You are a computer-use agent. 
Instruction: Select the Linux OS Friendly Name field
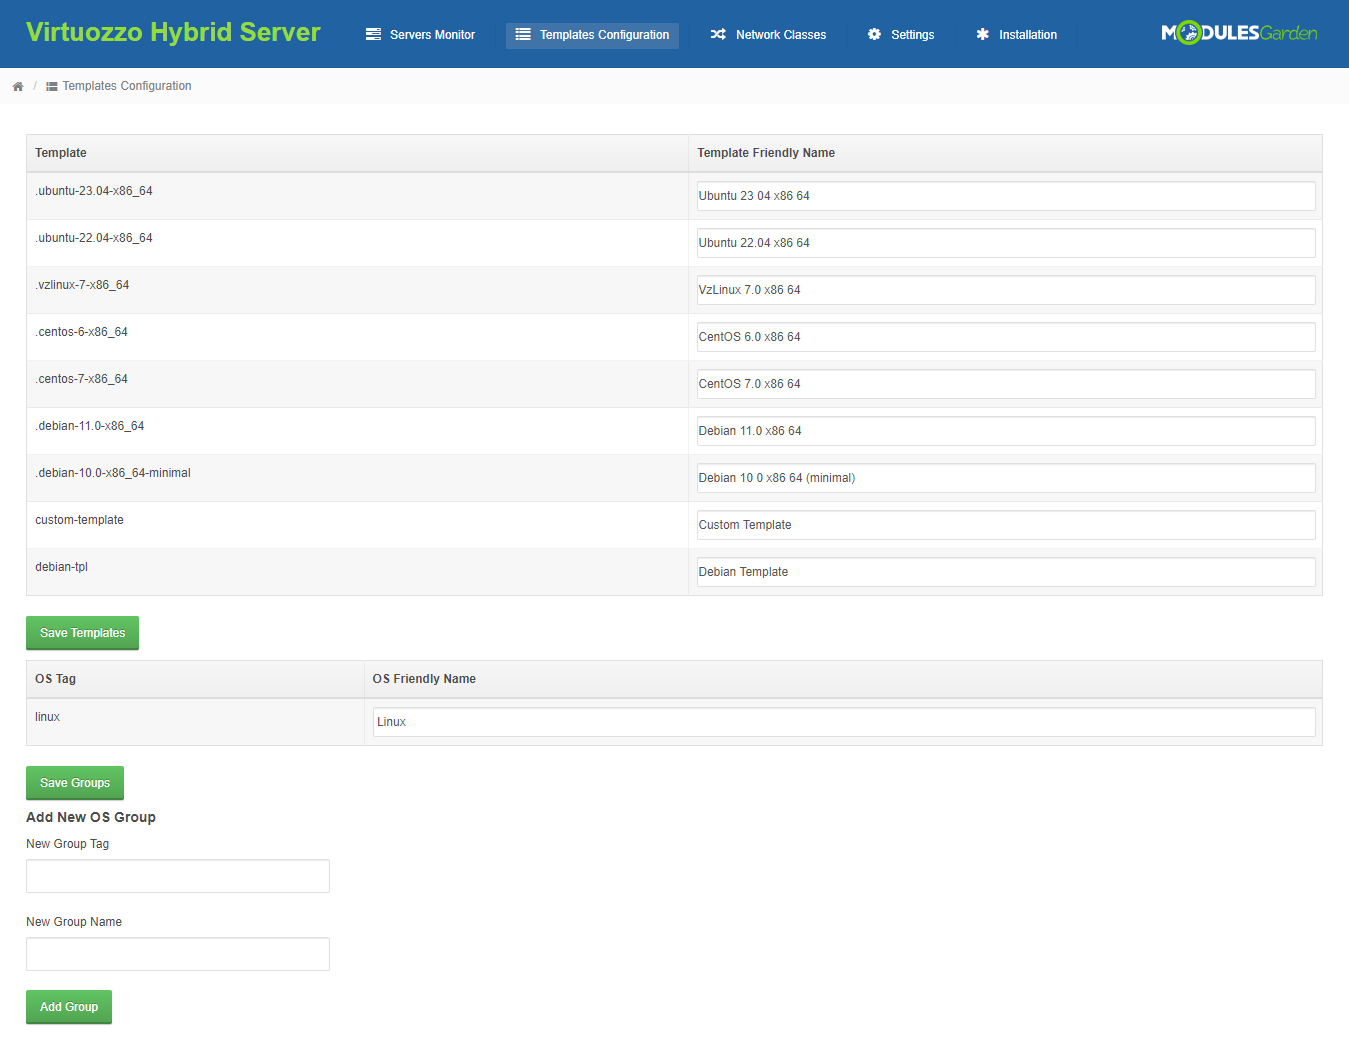coord(843,721)
